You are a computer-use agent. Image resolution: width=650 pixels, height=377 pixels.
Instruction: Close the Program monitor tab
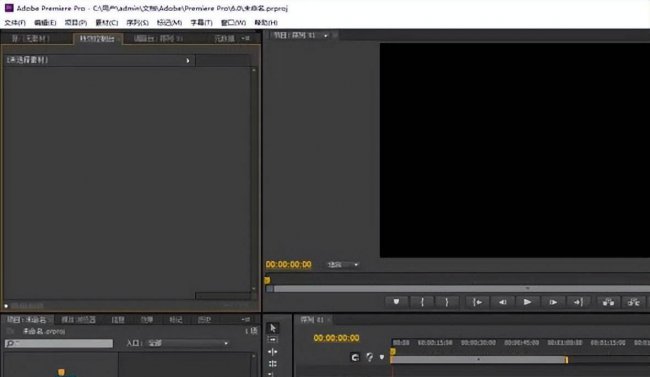335,36
